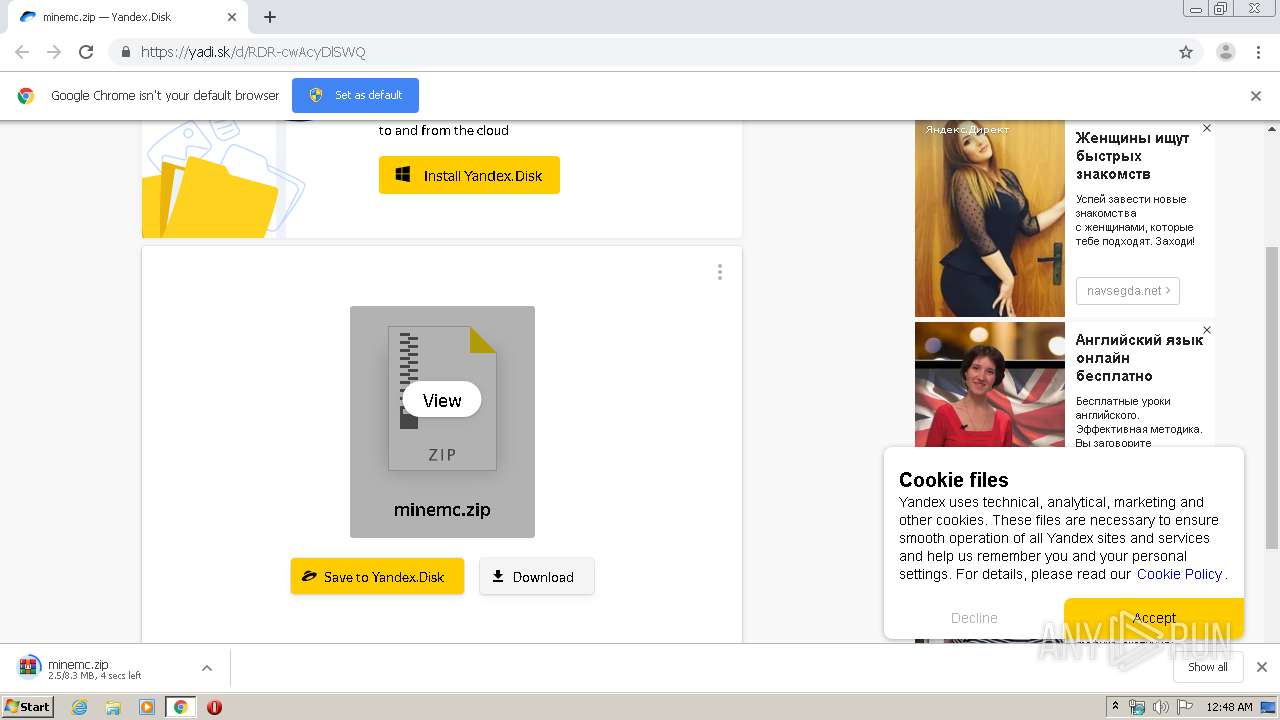
Task: Go forward to the next page
Action: coord(54,52)
